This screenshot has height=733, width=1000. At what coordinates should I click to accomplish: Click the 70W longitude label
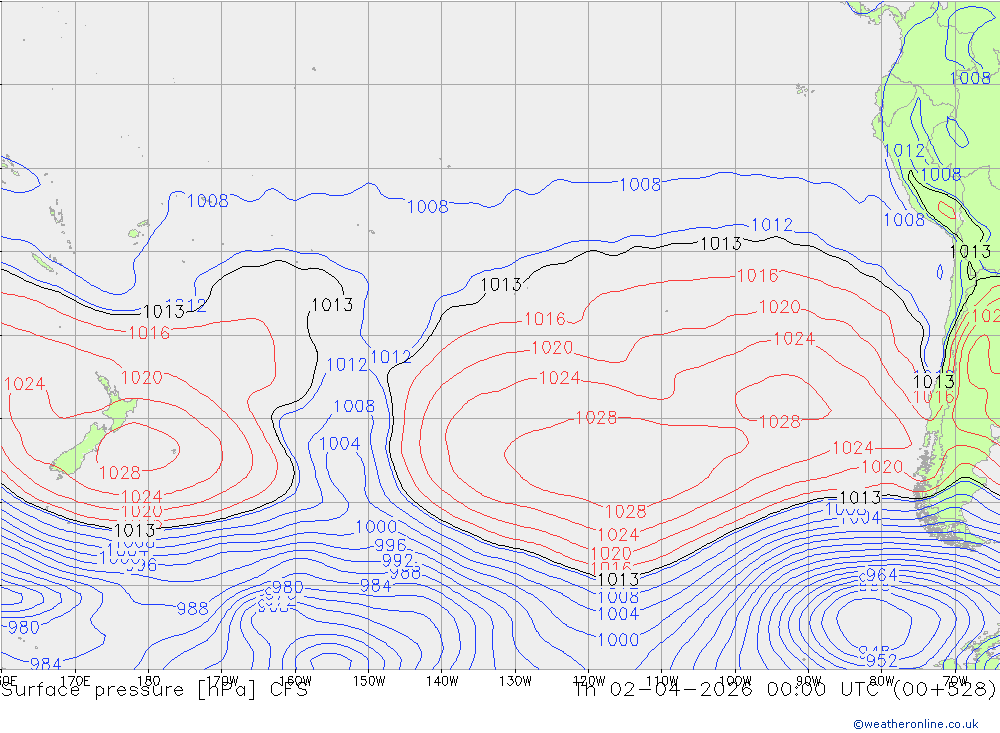coord(955,681)
